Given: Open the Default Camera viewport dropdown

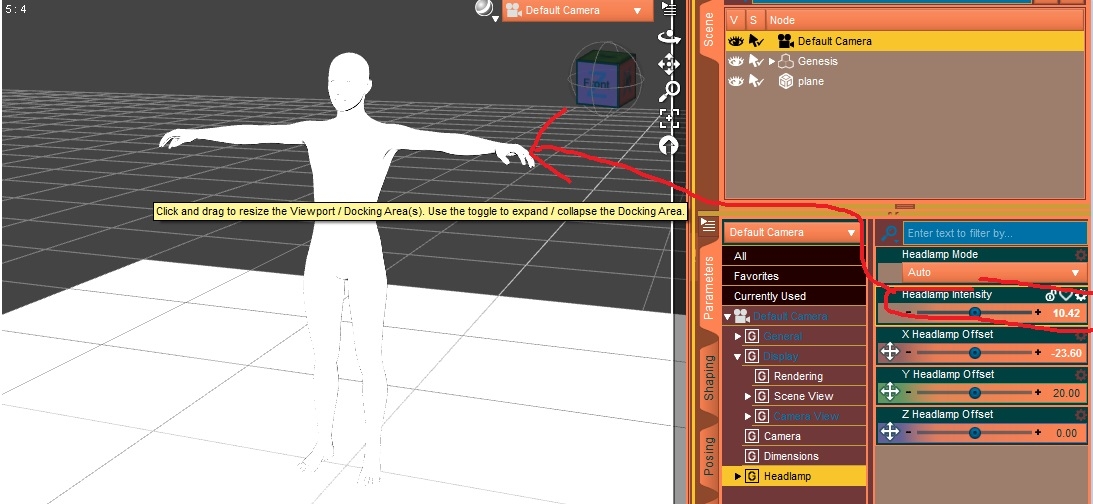Looking at the screenshot, I should [577, 10].
